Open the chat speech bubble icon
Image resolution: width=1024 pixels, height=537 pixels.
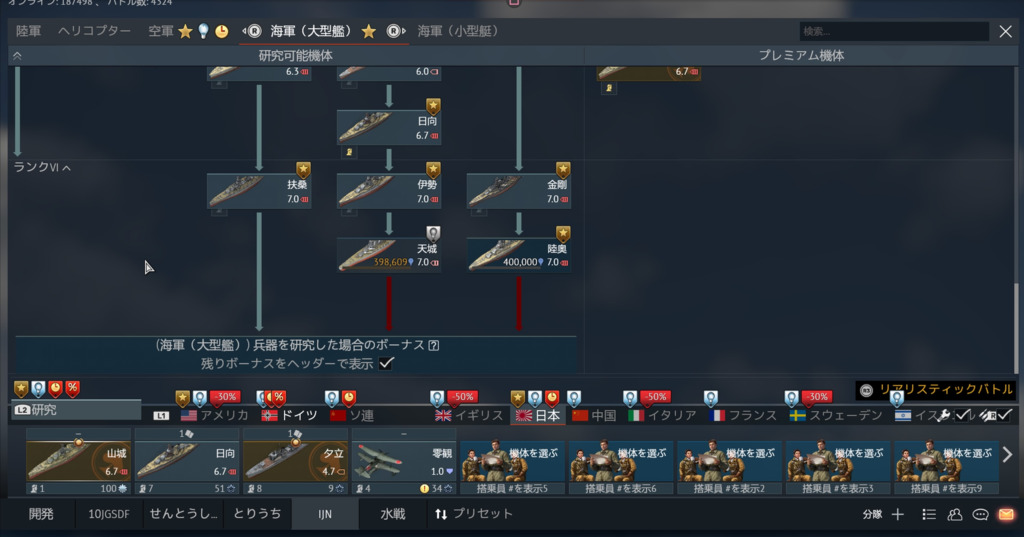[x=980, y=515]
